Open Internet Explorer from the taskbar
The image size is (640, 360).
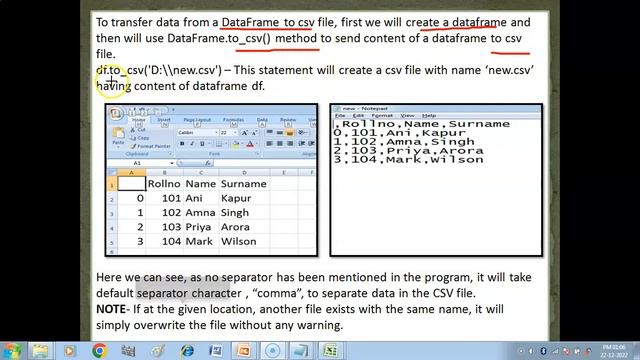187,351
